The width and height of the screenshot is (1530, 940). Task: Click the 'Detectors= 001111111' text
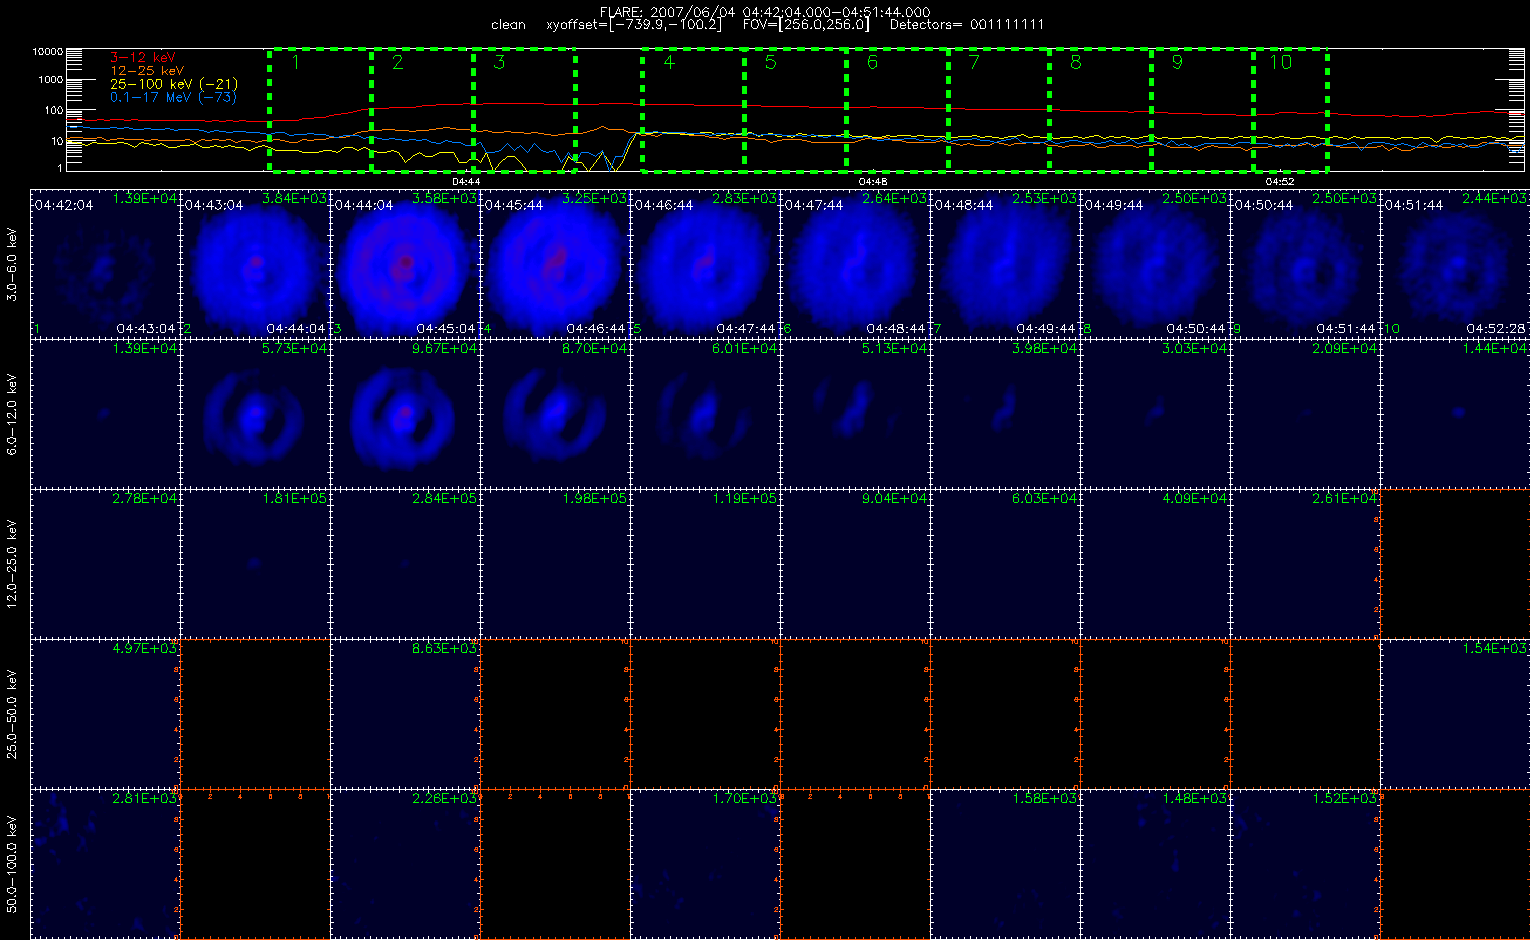(967, 24)
